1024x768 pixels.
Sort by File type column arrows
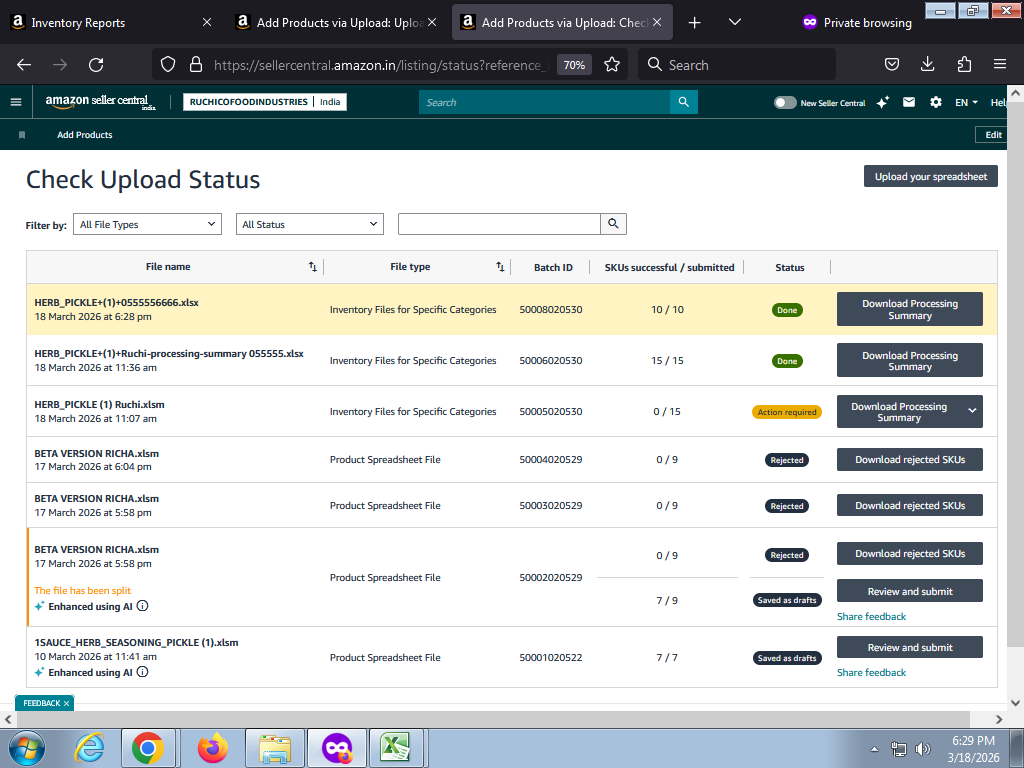[500, 266]
